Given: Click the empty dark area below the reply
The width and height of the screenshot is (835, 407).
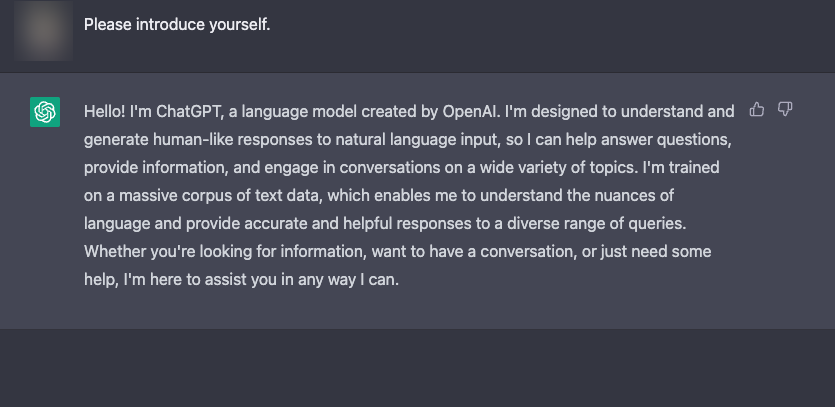Looking at the screenshot, I should [418, 368].
